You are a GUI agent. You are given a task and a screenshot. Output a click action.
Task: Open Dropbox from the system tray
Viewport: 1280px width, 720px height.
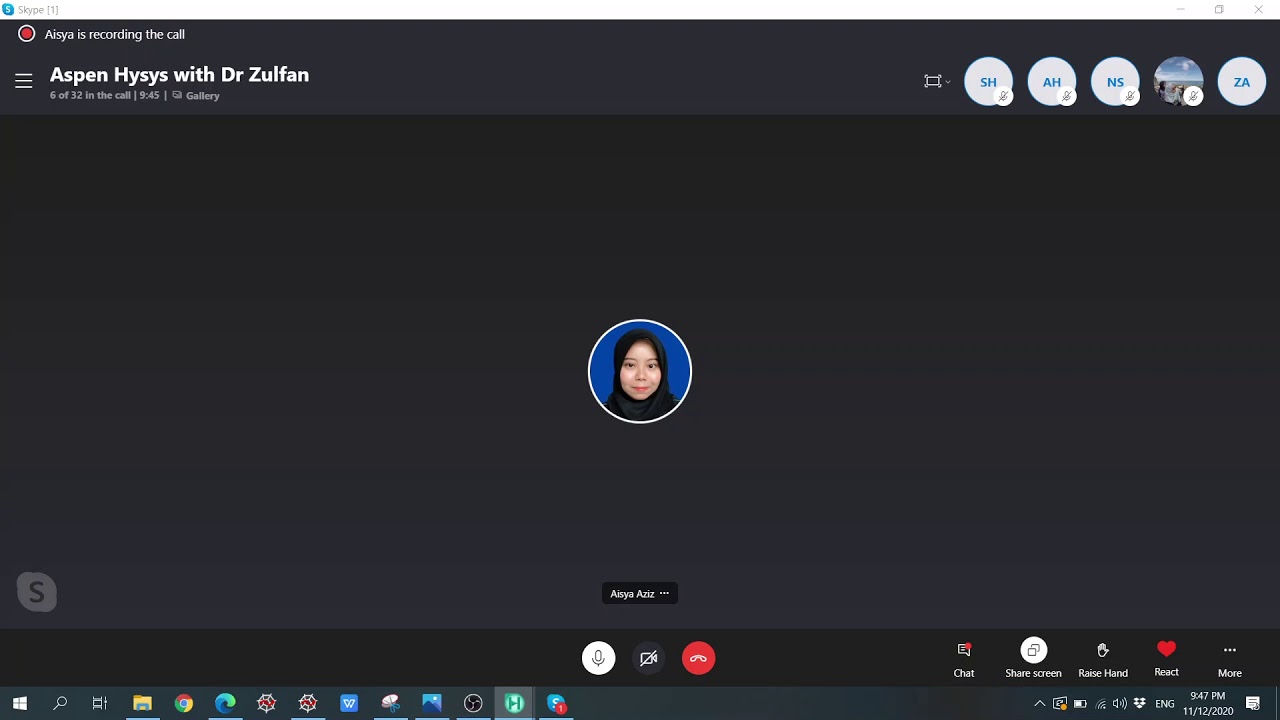pos(1140,704)
